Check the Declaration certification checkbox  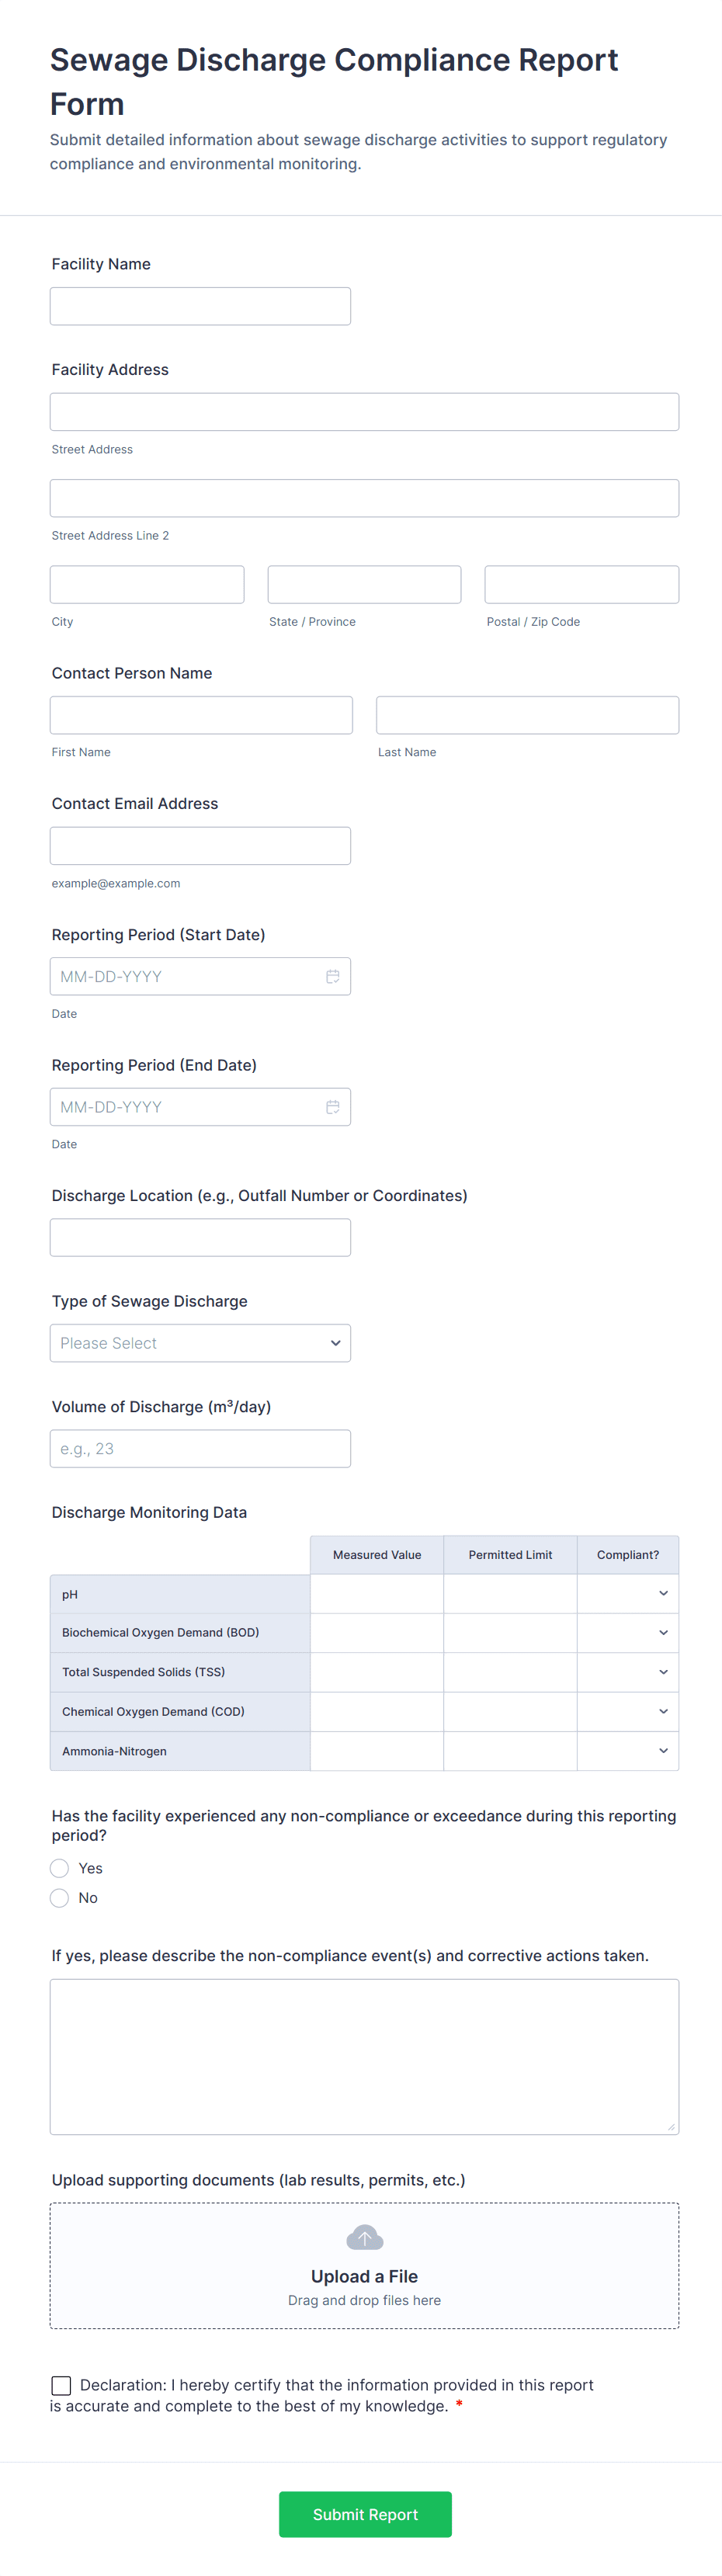point(61,2385)
